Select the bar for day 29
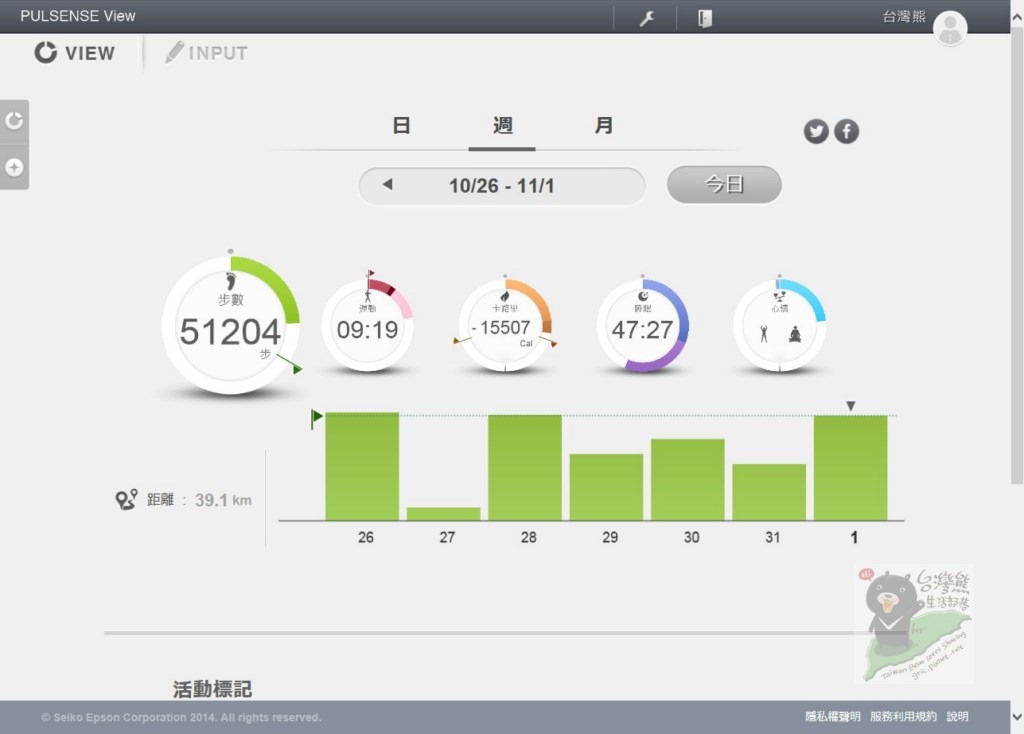Viewport: 1024px width, 734px height. tap(606, 487)
